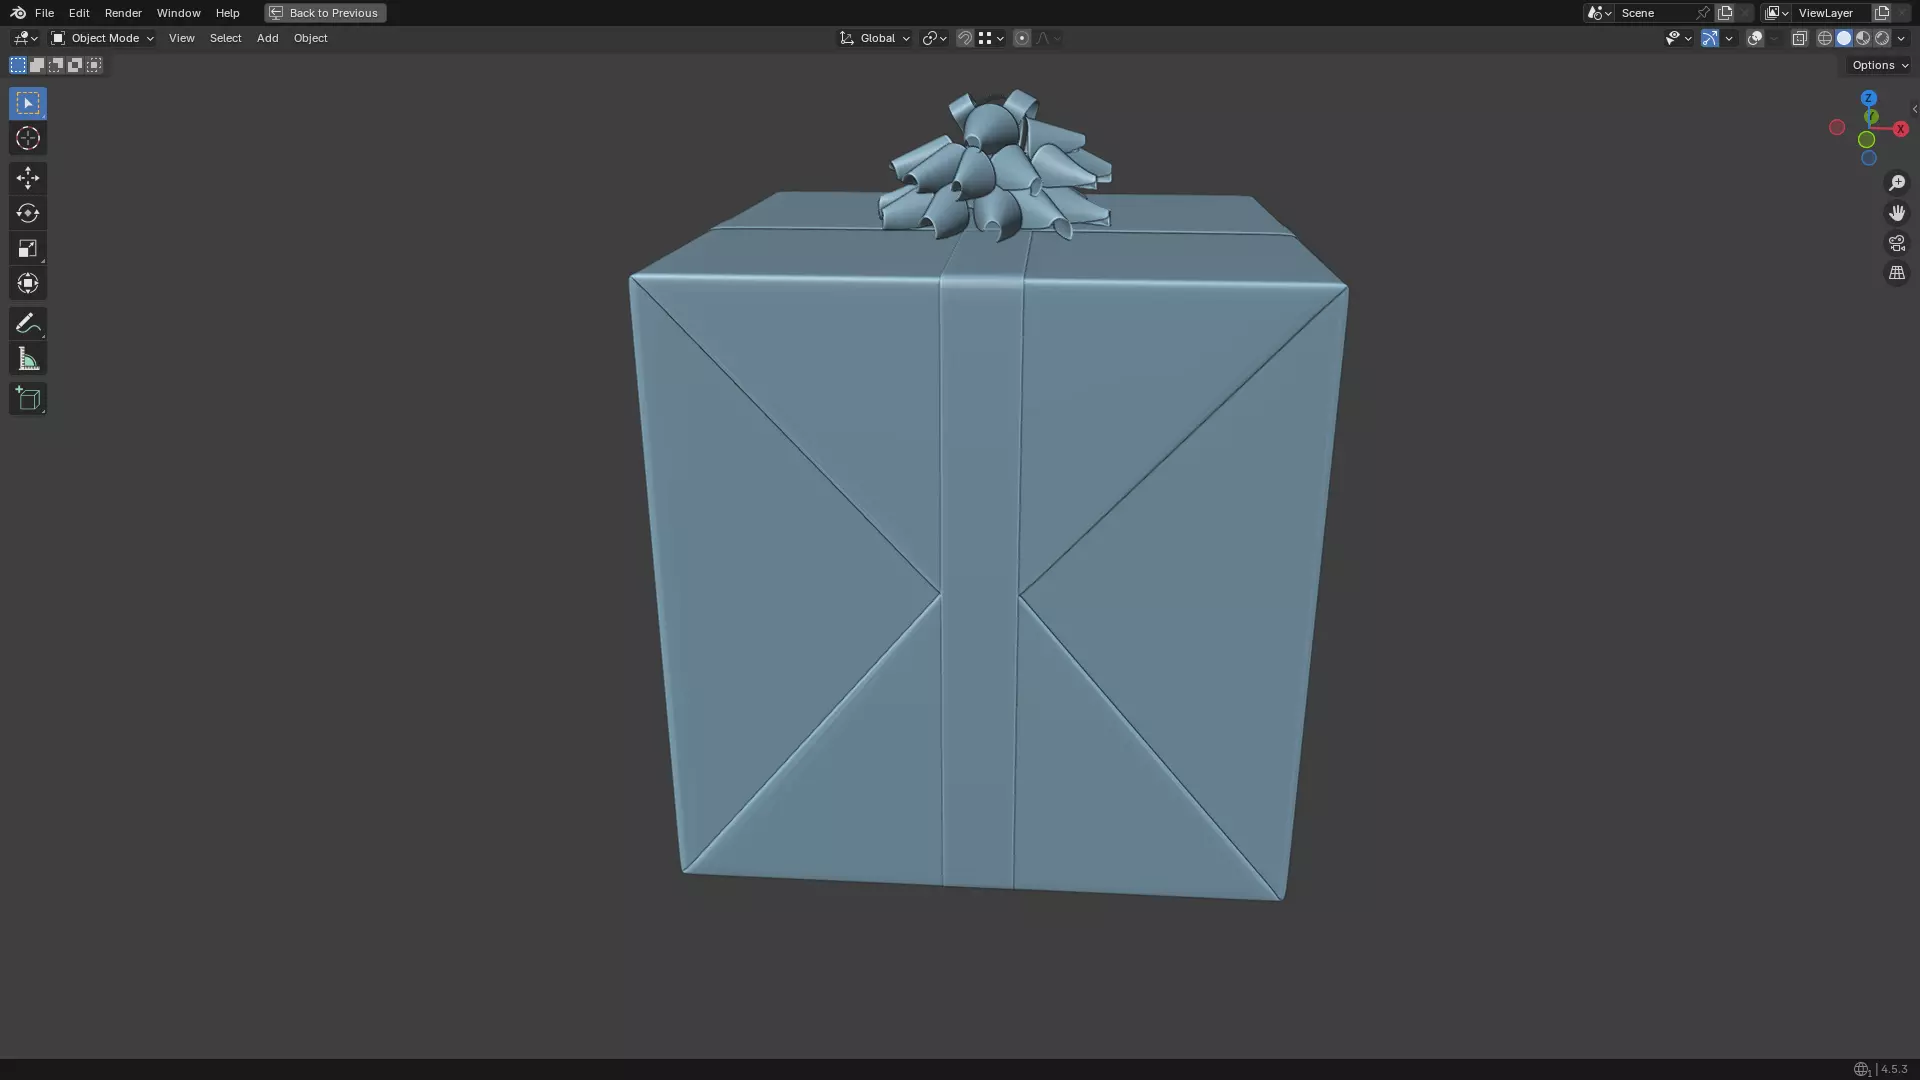1920x1080 pixels.
Task: Click the red X axis gizmo circle
Action: click(x=1900, y=129)
